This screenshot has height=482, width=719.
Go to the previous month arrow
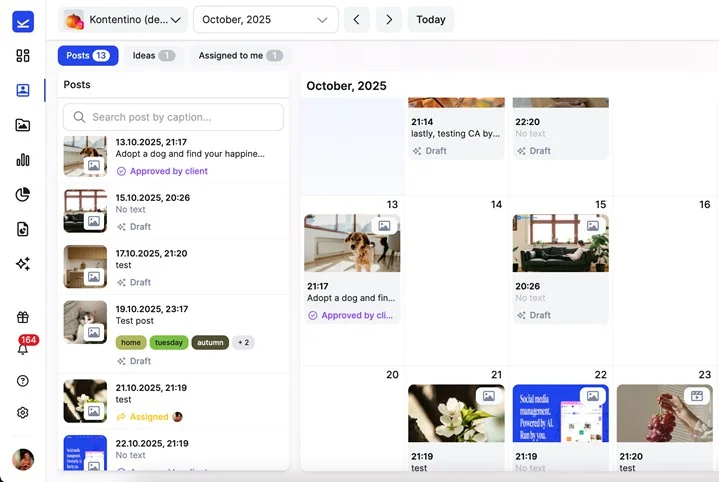tap(357, 20)
